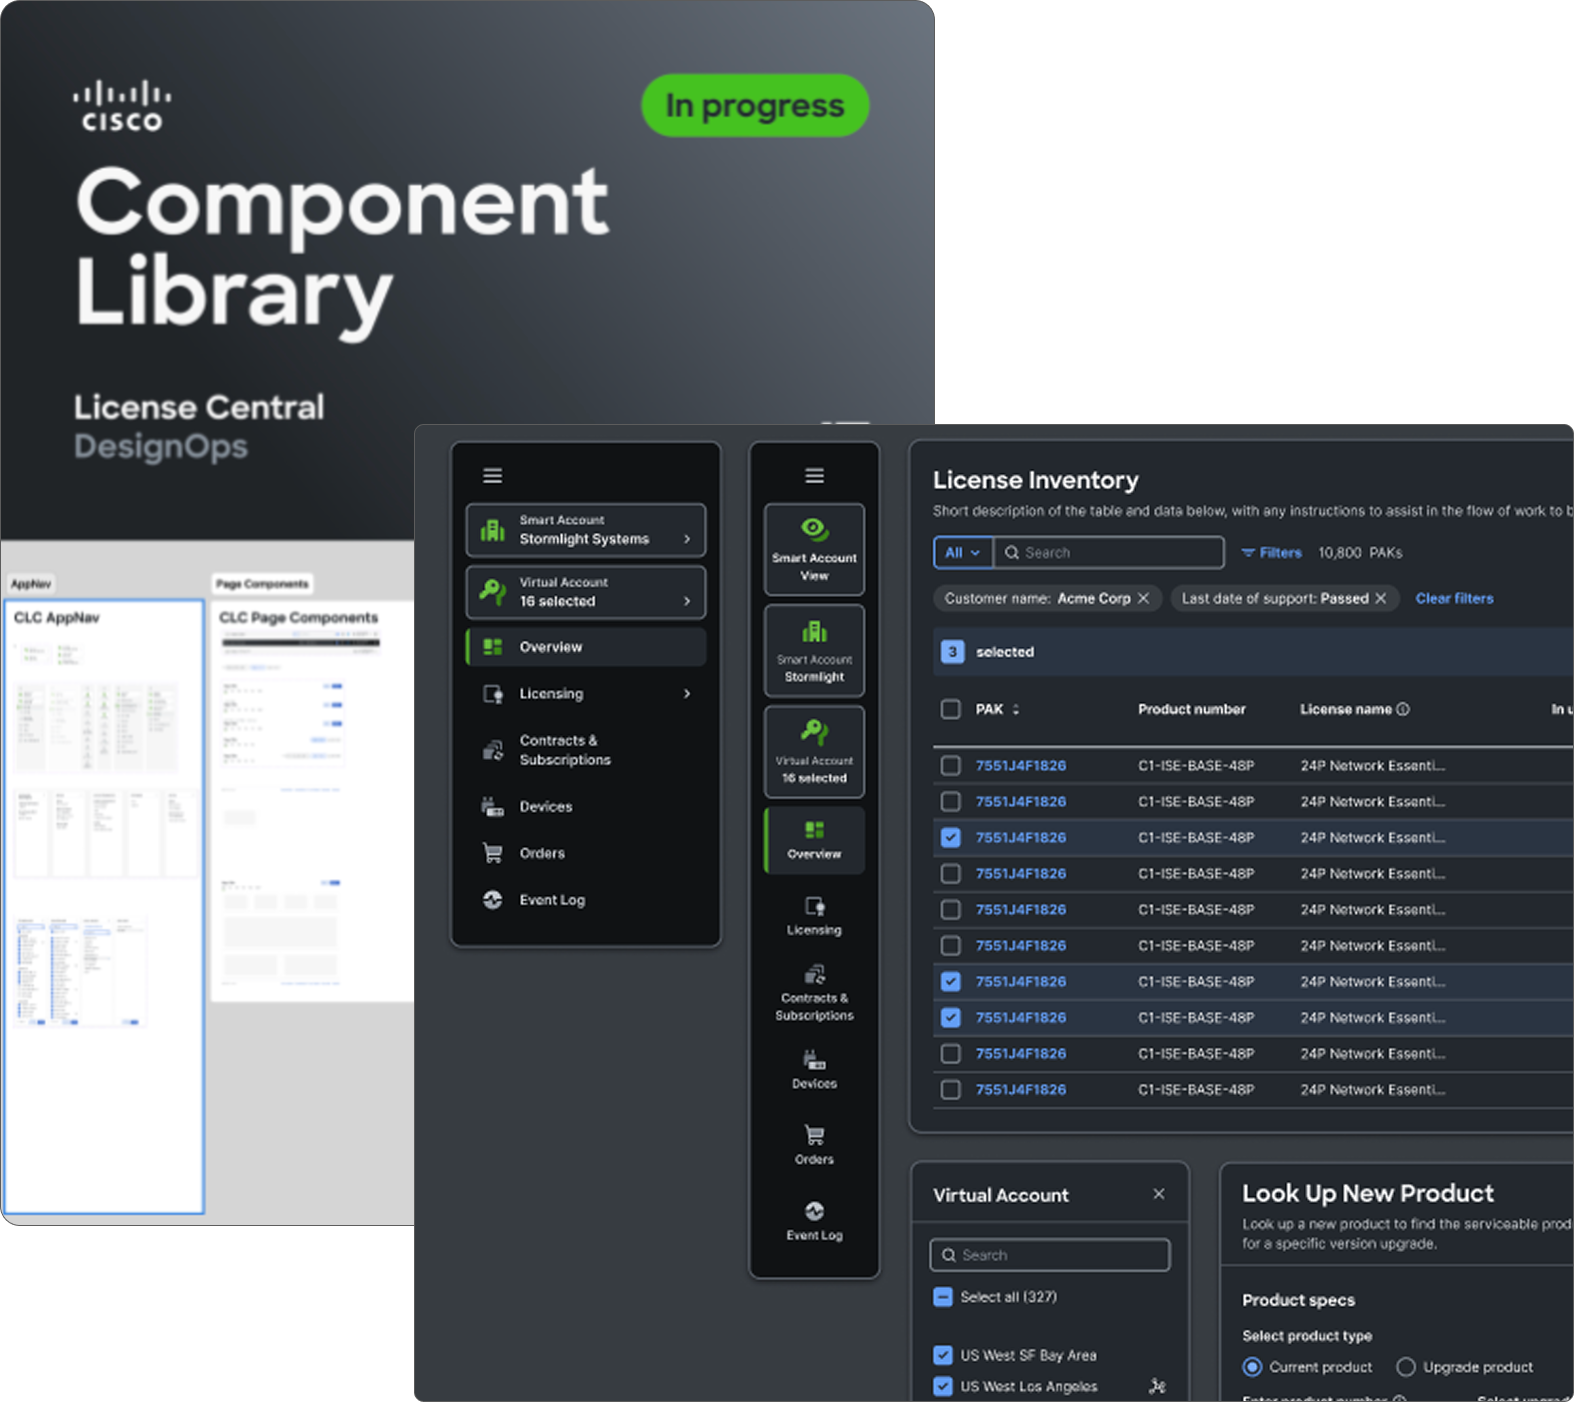Viewport: 1574px width, 1402px height.
Task: Click the 3 selected count badge
Action: pos(952,652)
